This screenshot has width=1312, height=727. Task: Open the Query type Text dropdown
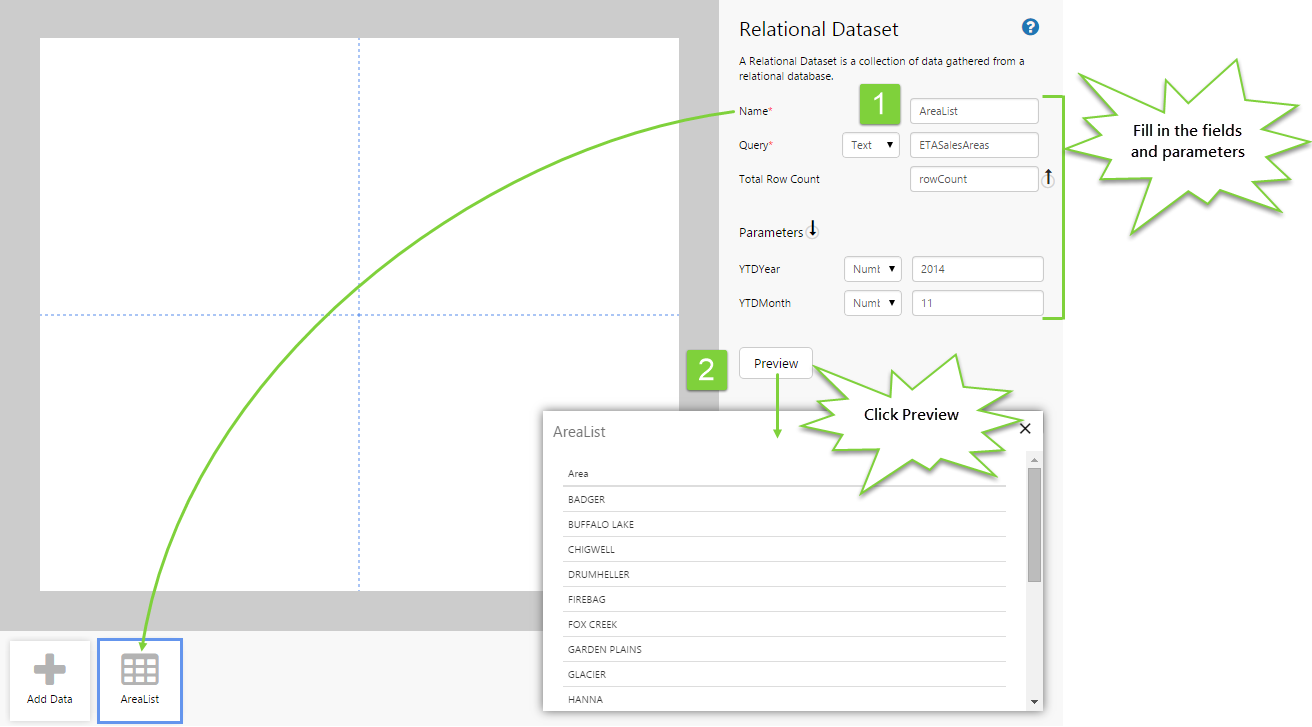point(870,145)
